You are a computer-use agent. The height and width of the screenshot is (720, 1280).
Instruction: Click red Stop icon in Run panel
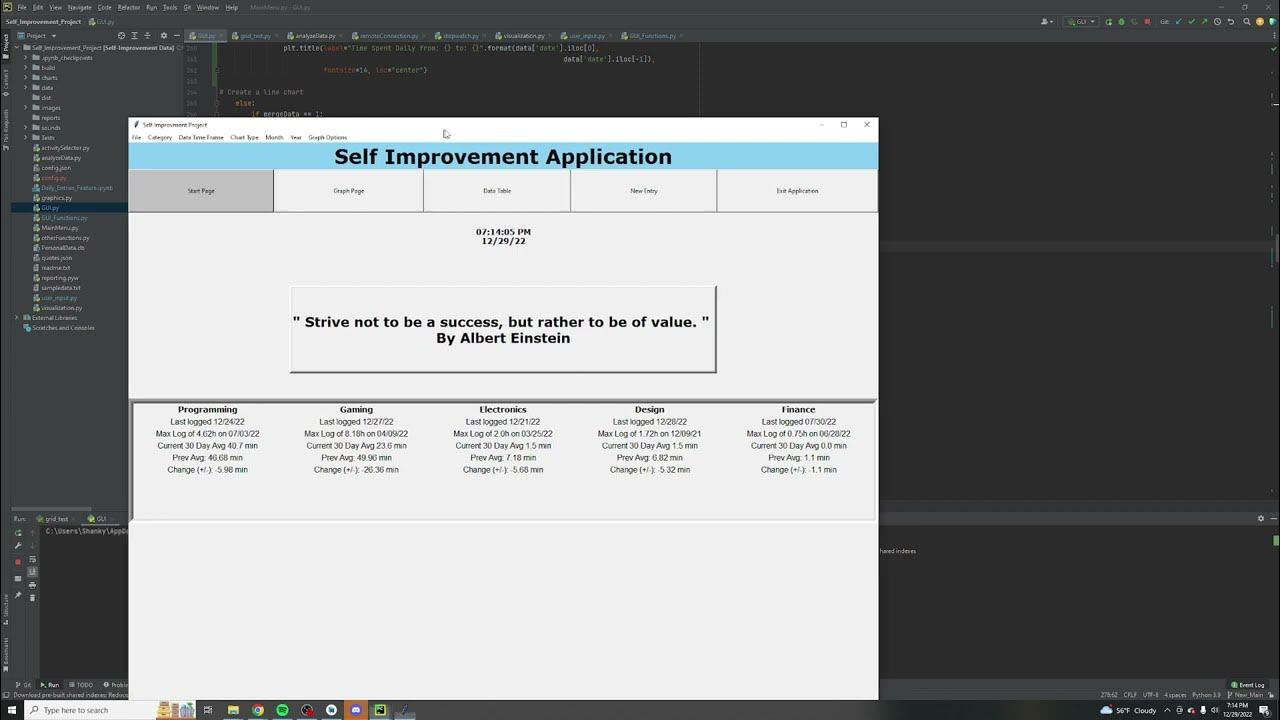18,562
